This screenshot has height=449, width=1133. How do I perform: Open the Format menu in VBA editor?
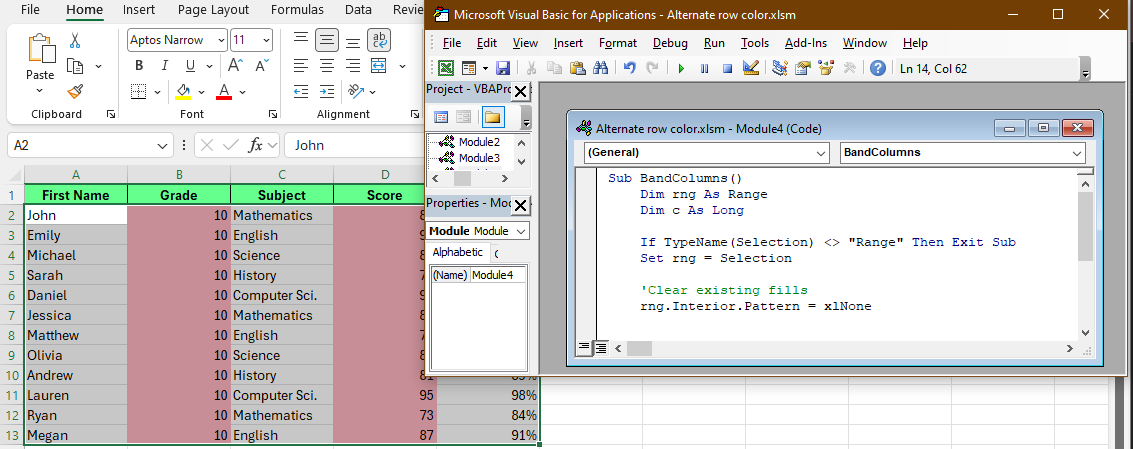coord(618,43)
